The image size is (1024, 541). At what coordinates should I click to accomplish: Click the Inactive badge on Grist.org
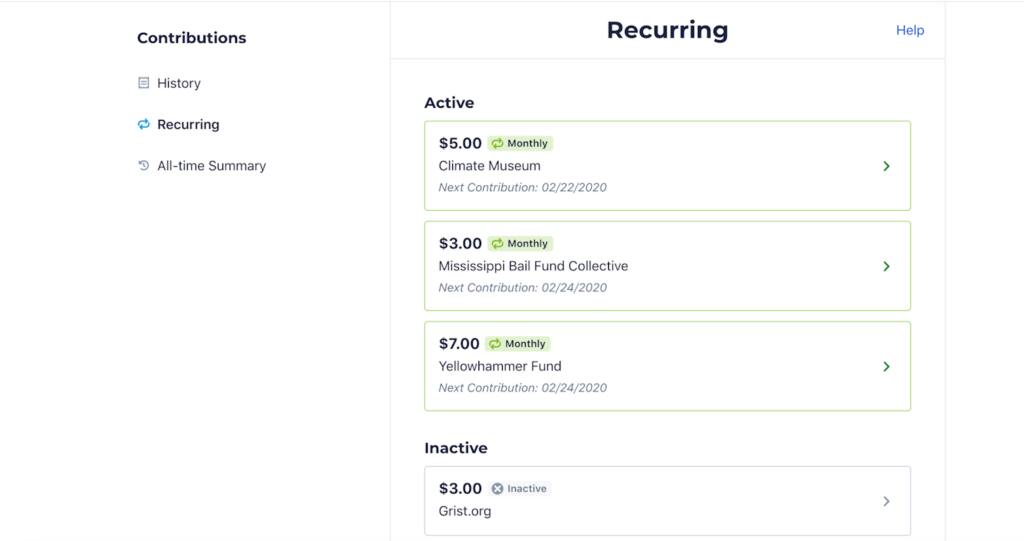coord(520,489)
